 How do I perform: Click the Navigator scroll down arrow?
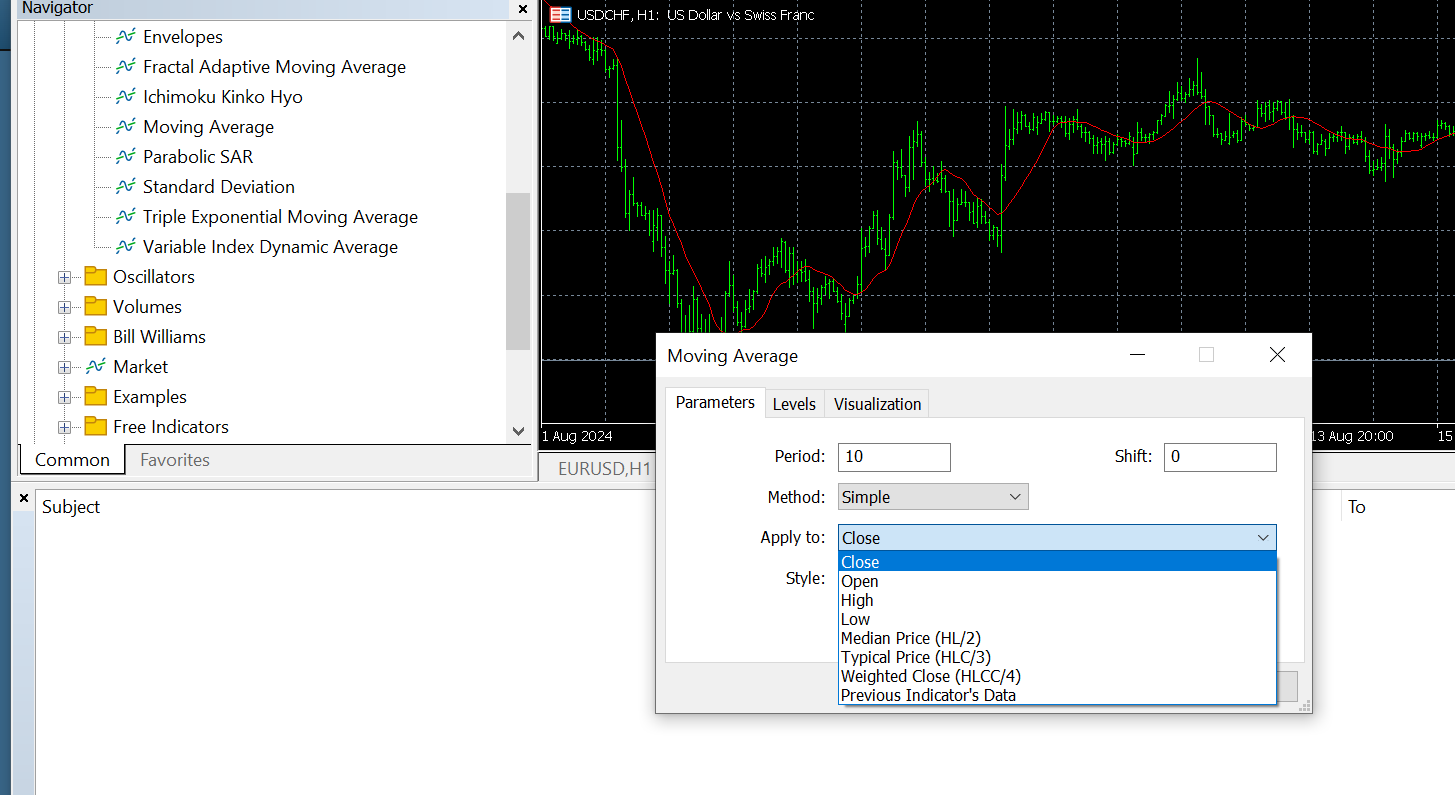click(x=518, y=431)
